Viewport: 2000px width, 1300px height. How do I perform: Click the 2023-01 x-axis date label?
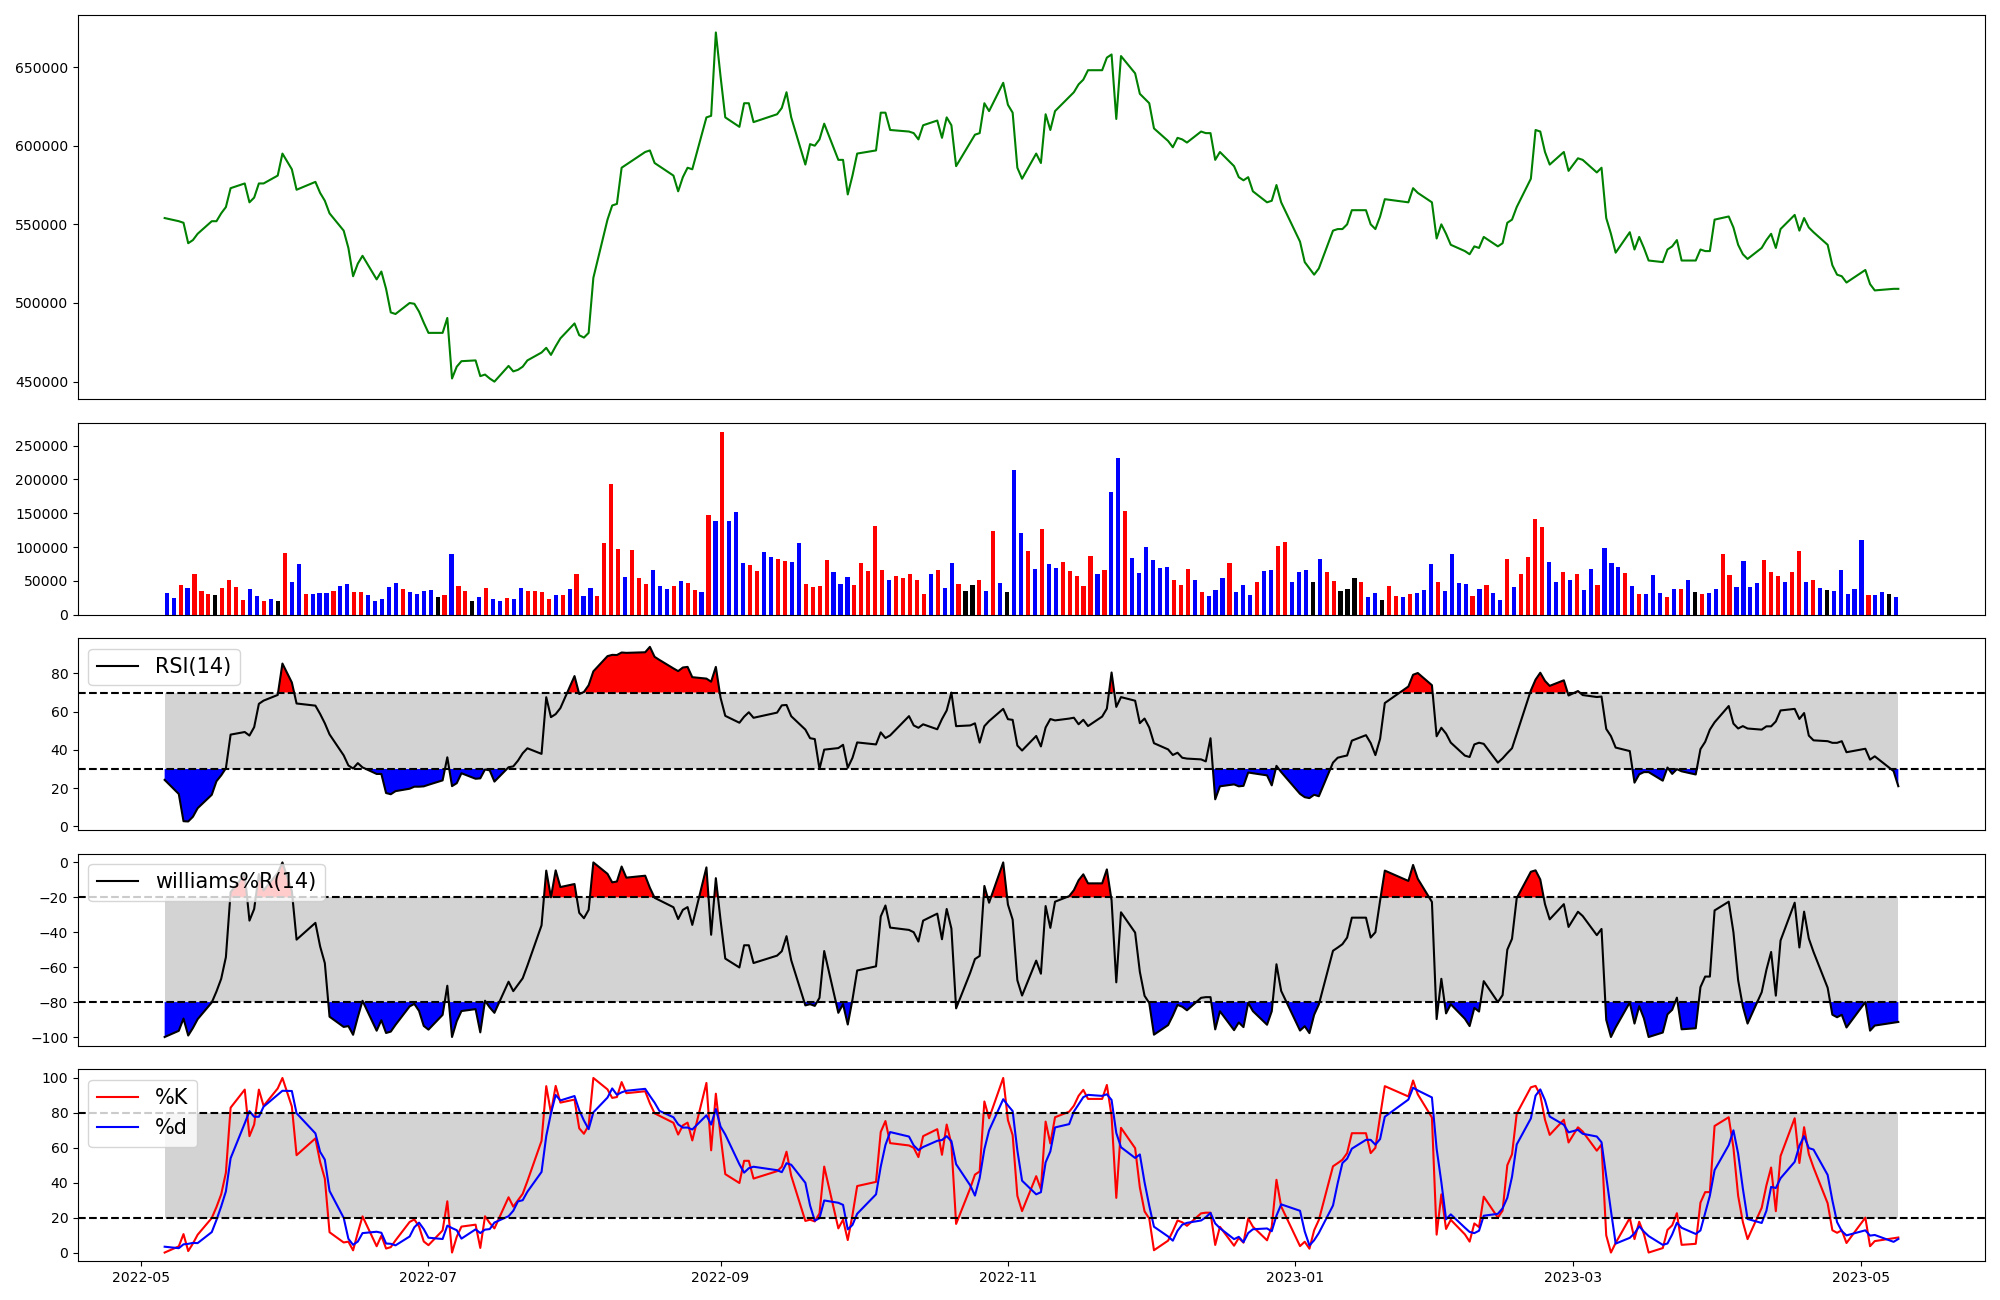click(1295, 1276)
